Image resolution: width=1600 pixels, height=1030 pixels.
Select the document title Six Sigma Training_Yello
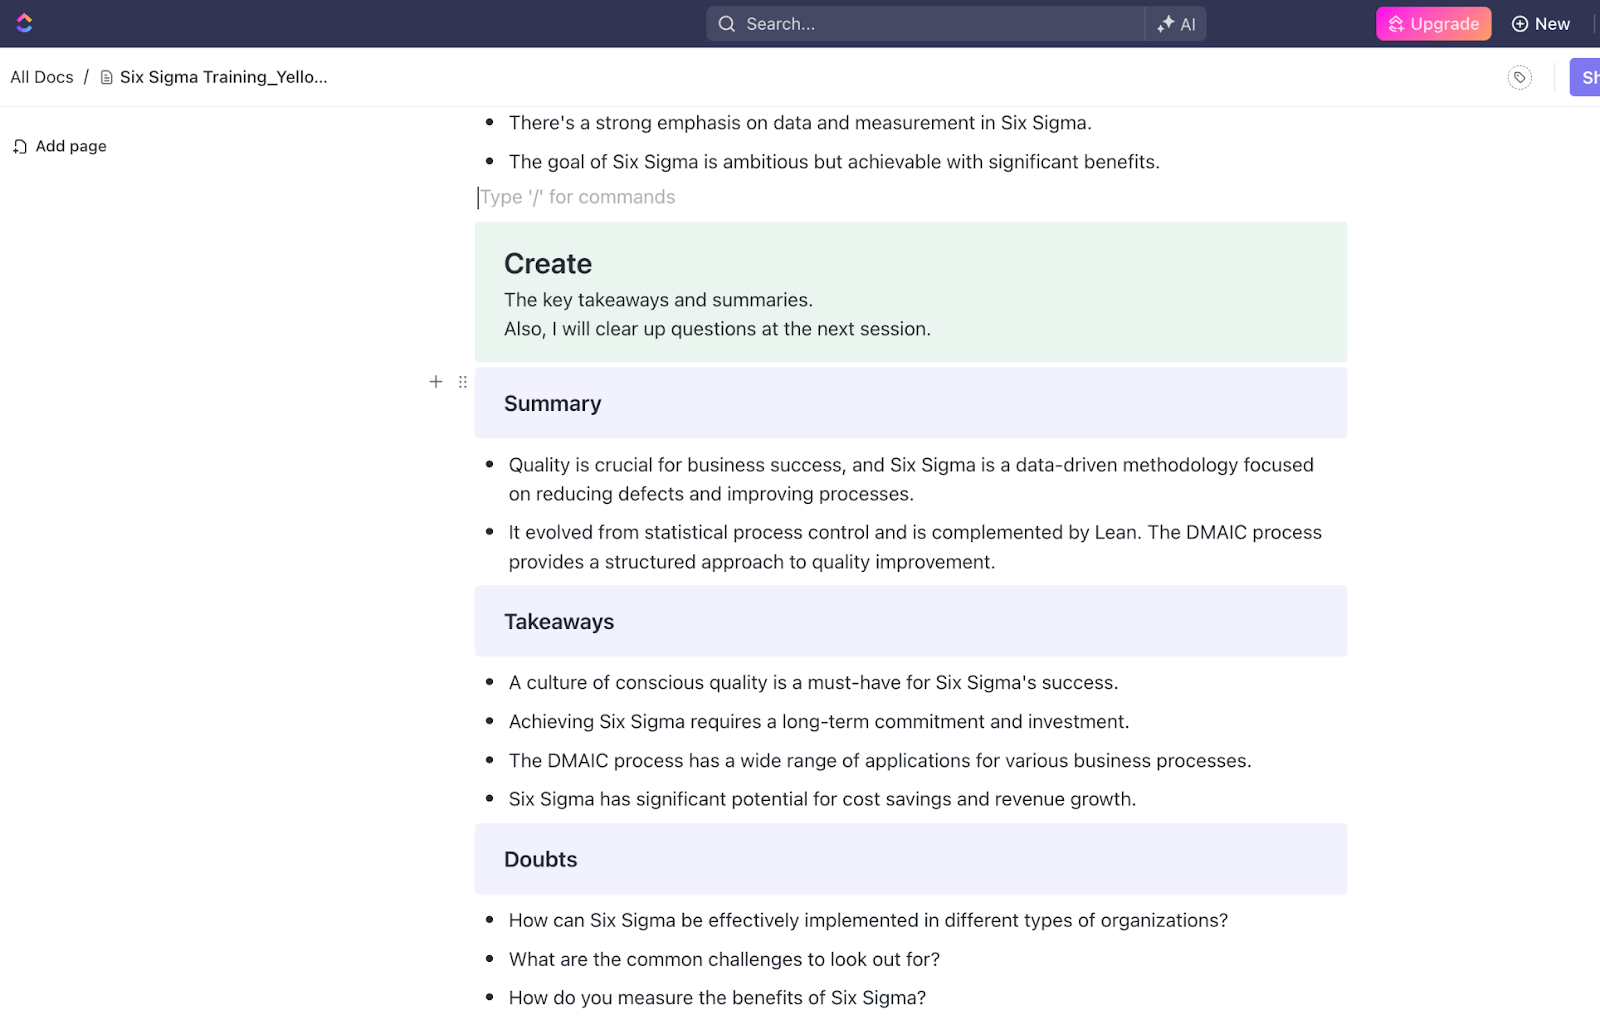(223, 76)
